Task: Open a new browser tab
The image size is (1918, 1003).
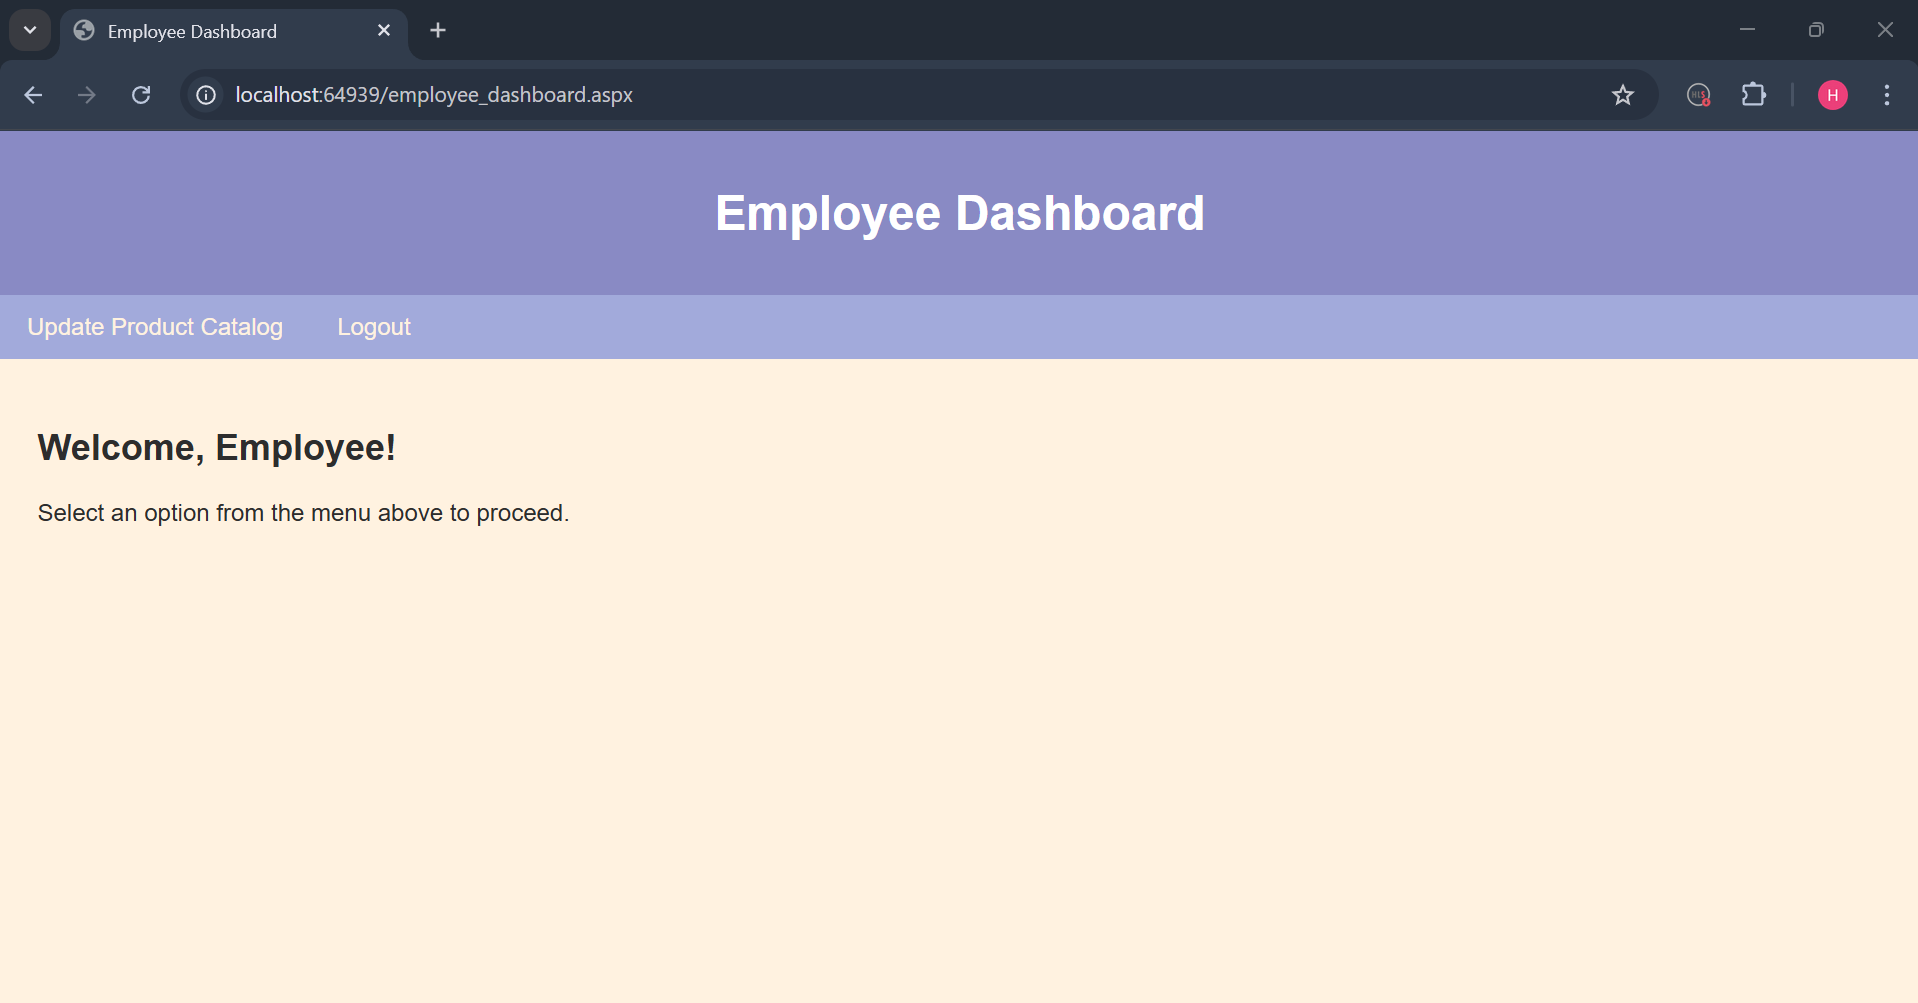Action: coord(437,30)
